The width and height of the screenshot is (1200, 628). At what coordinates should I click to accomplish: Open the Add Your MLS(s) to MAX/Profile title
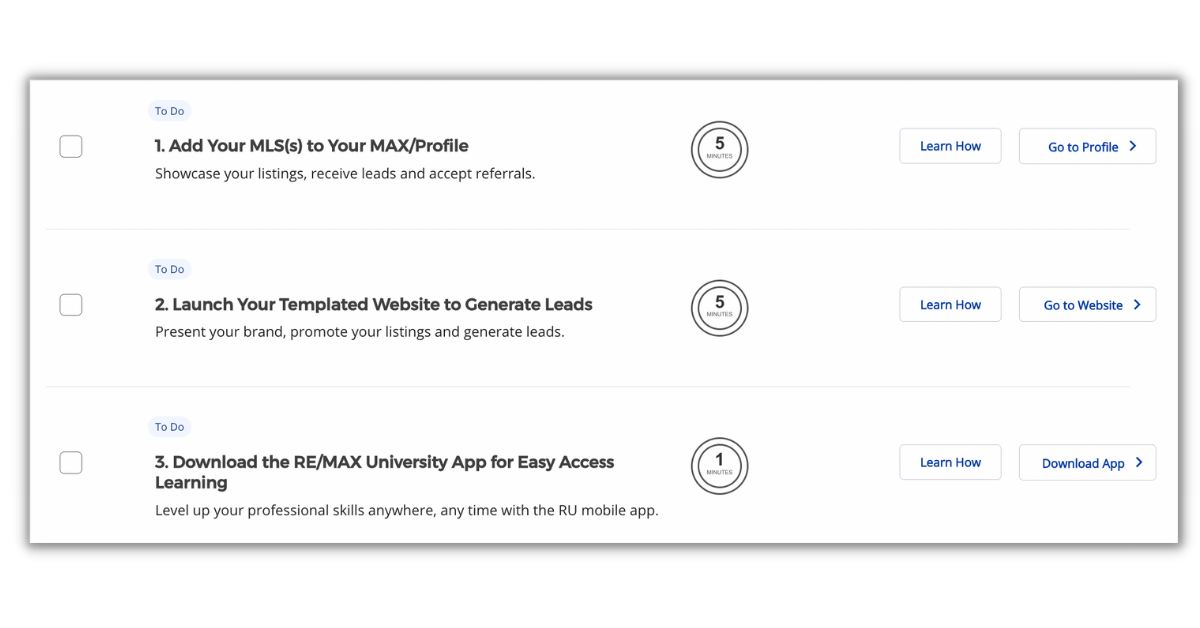(311, 146)
